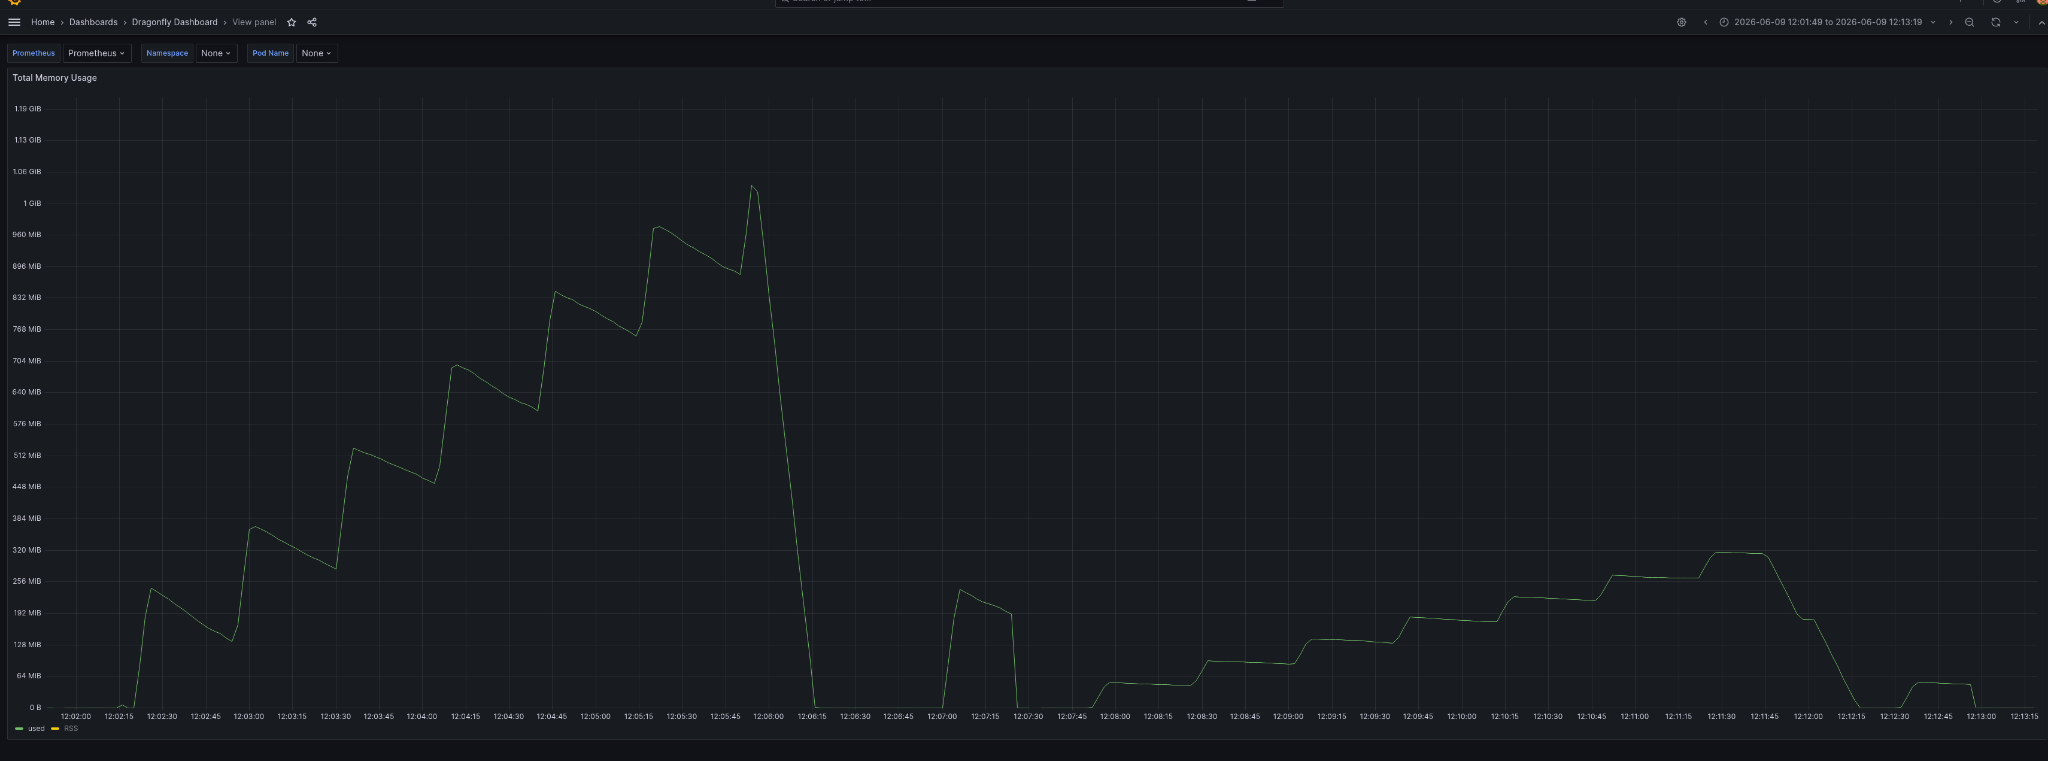This screenshot has width=2048, height=761.
Task: Refresh the dashboard
Action: tap(1995, 22)
